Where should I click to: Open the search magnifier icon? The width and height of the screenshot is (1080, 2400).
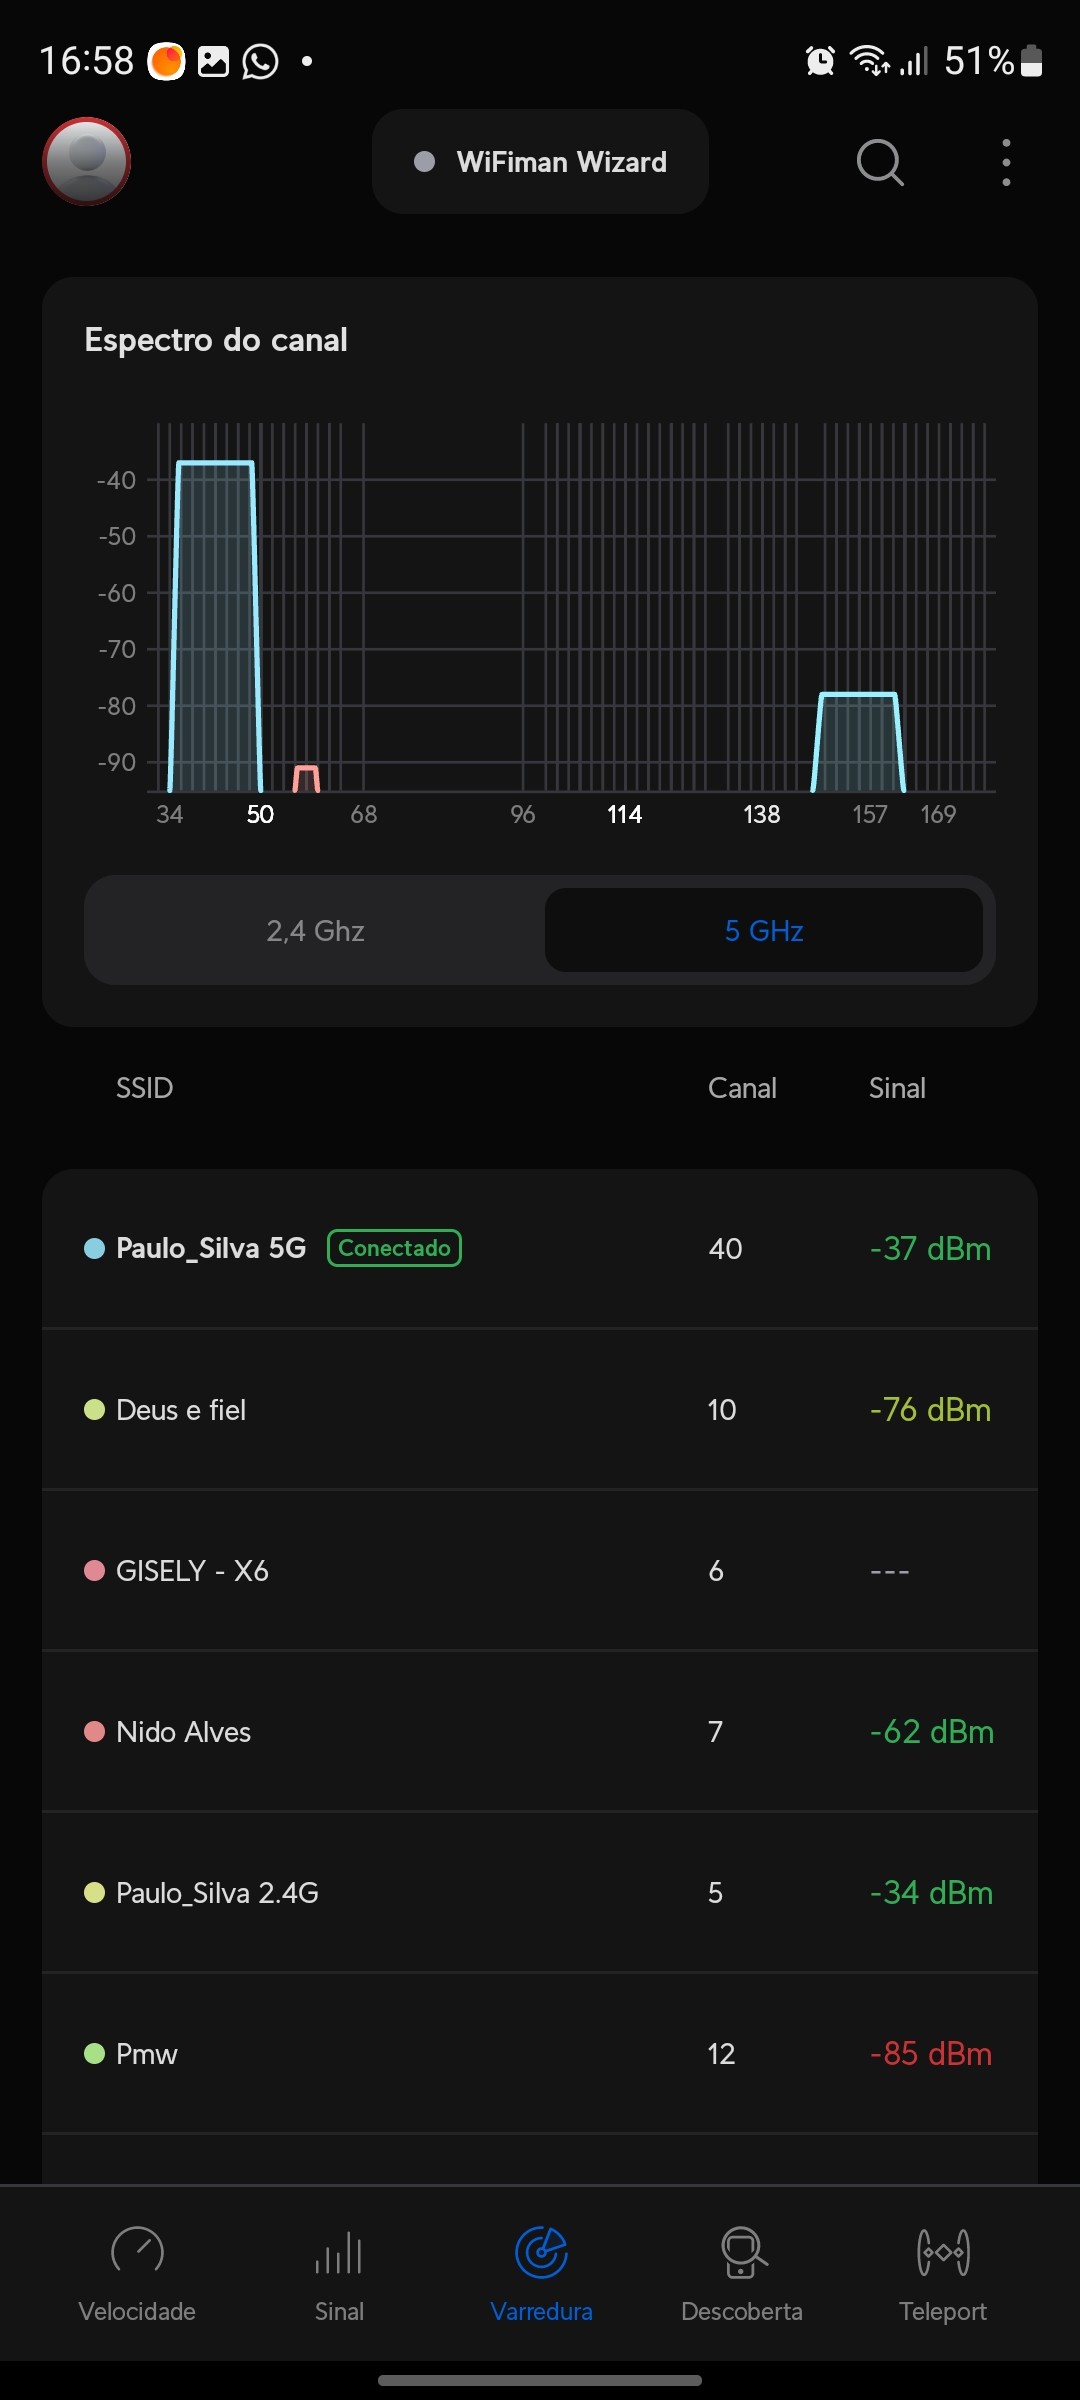pyautogui.click(x=880, y=162)
